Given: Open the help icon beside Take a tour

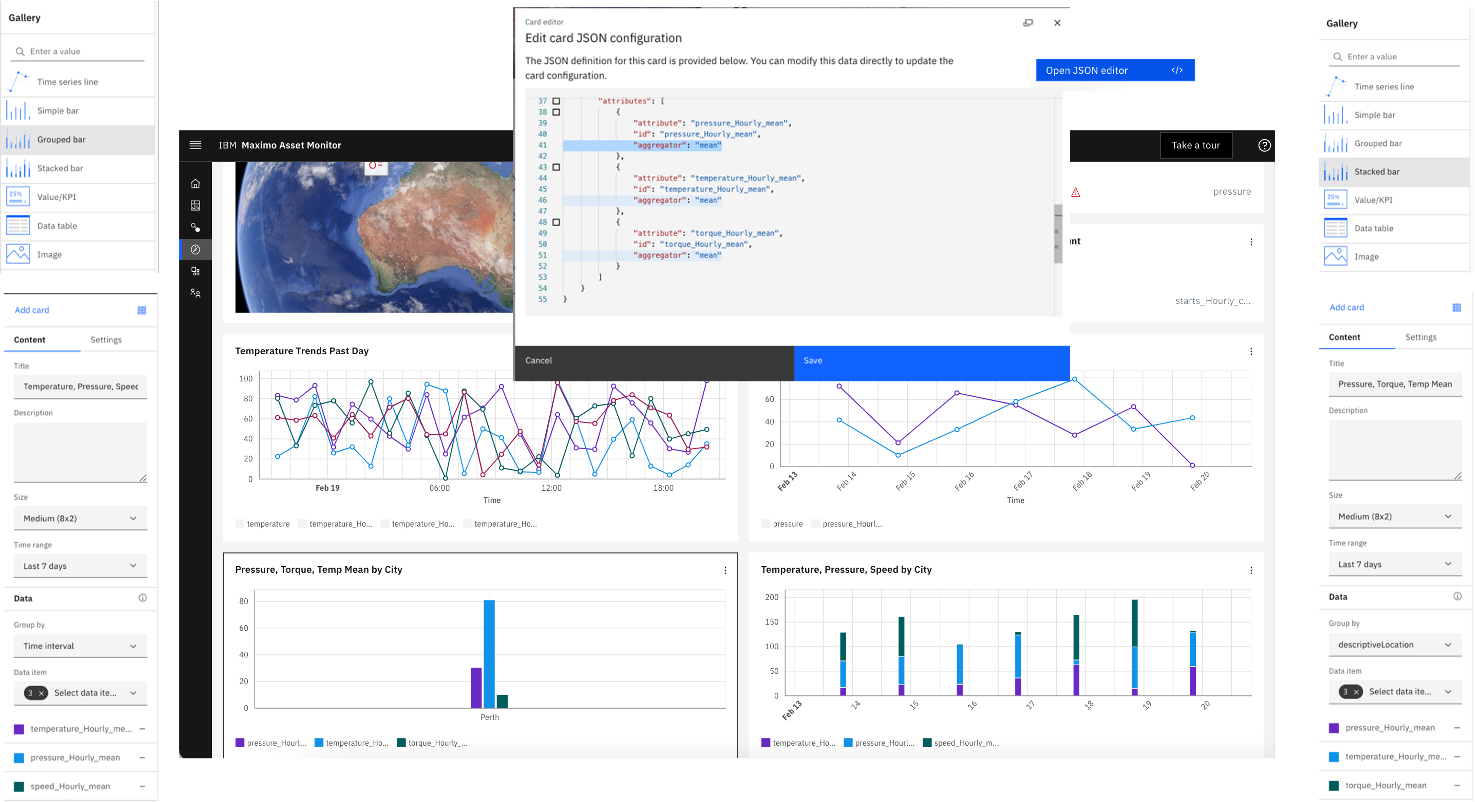Looking at the screenshot, I should [x=1263, y=145].
